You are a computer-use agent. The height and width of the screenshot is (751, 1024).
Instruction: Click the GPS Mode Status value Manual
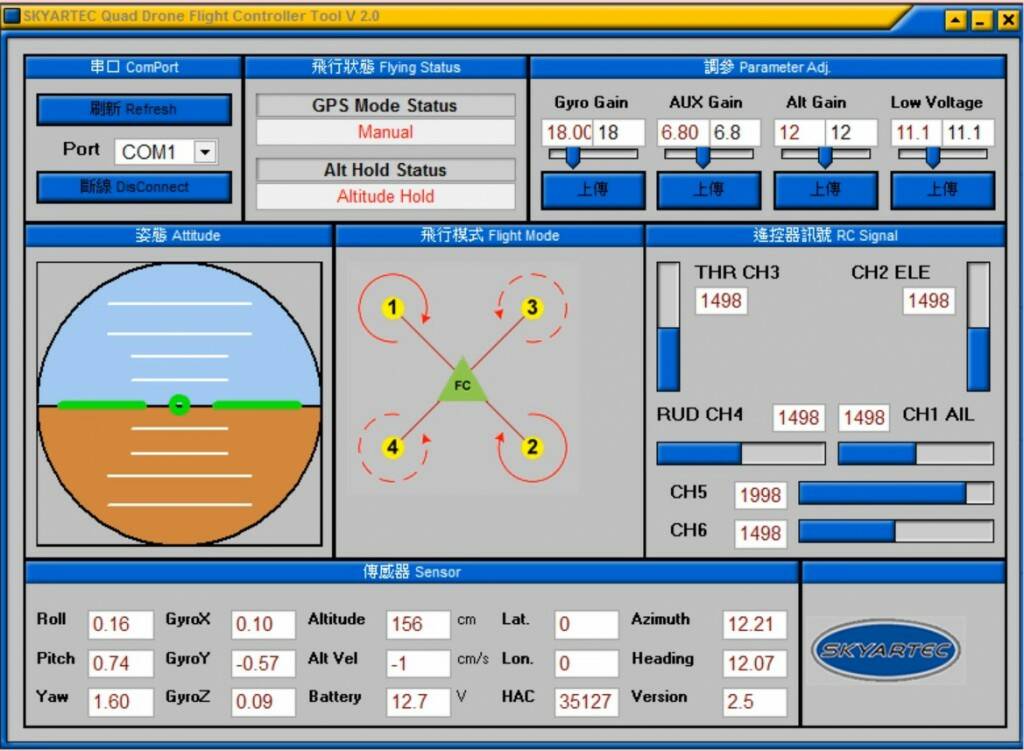tap(385, 132)
